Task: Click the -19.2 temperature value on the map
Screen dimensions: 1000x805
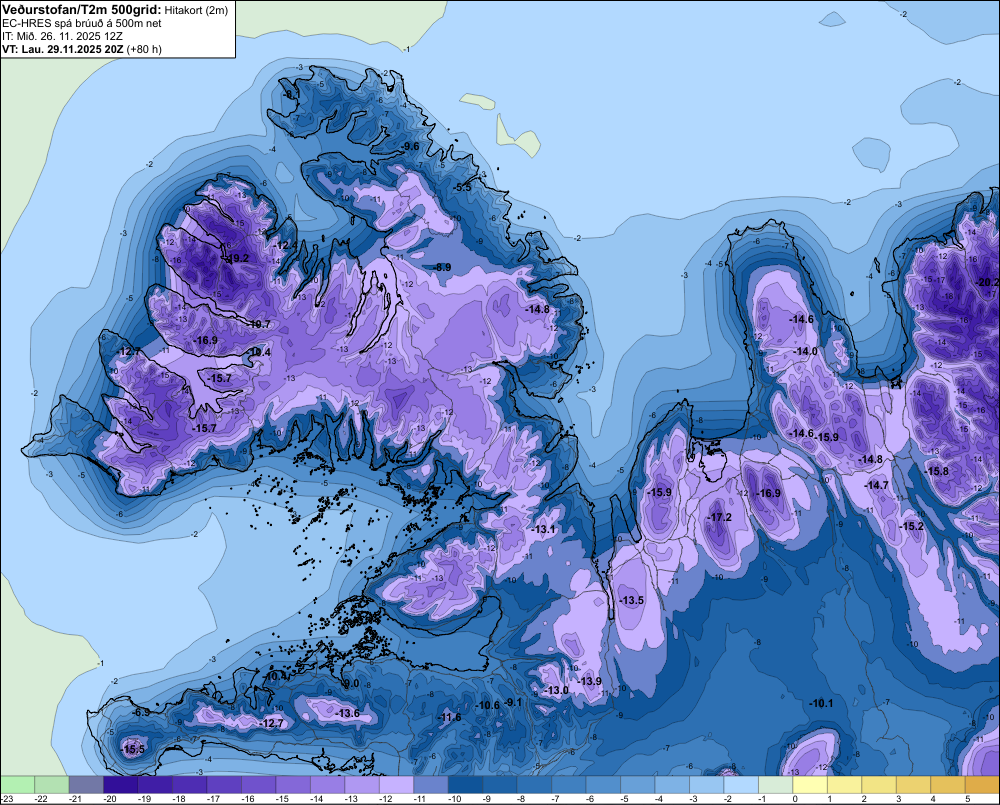Action: point(237,258)
